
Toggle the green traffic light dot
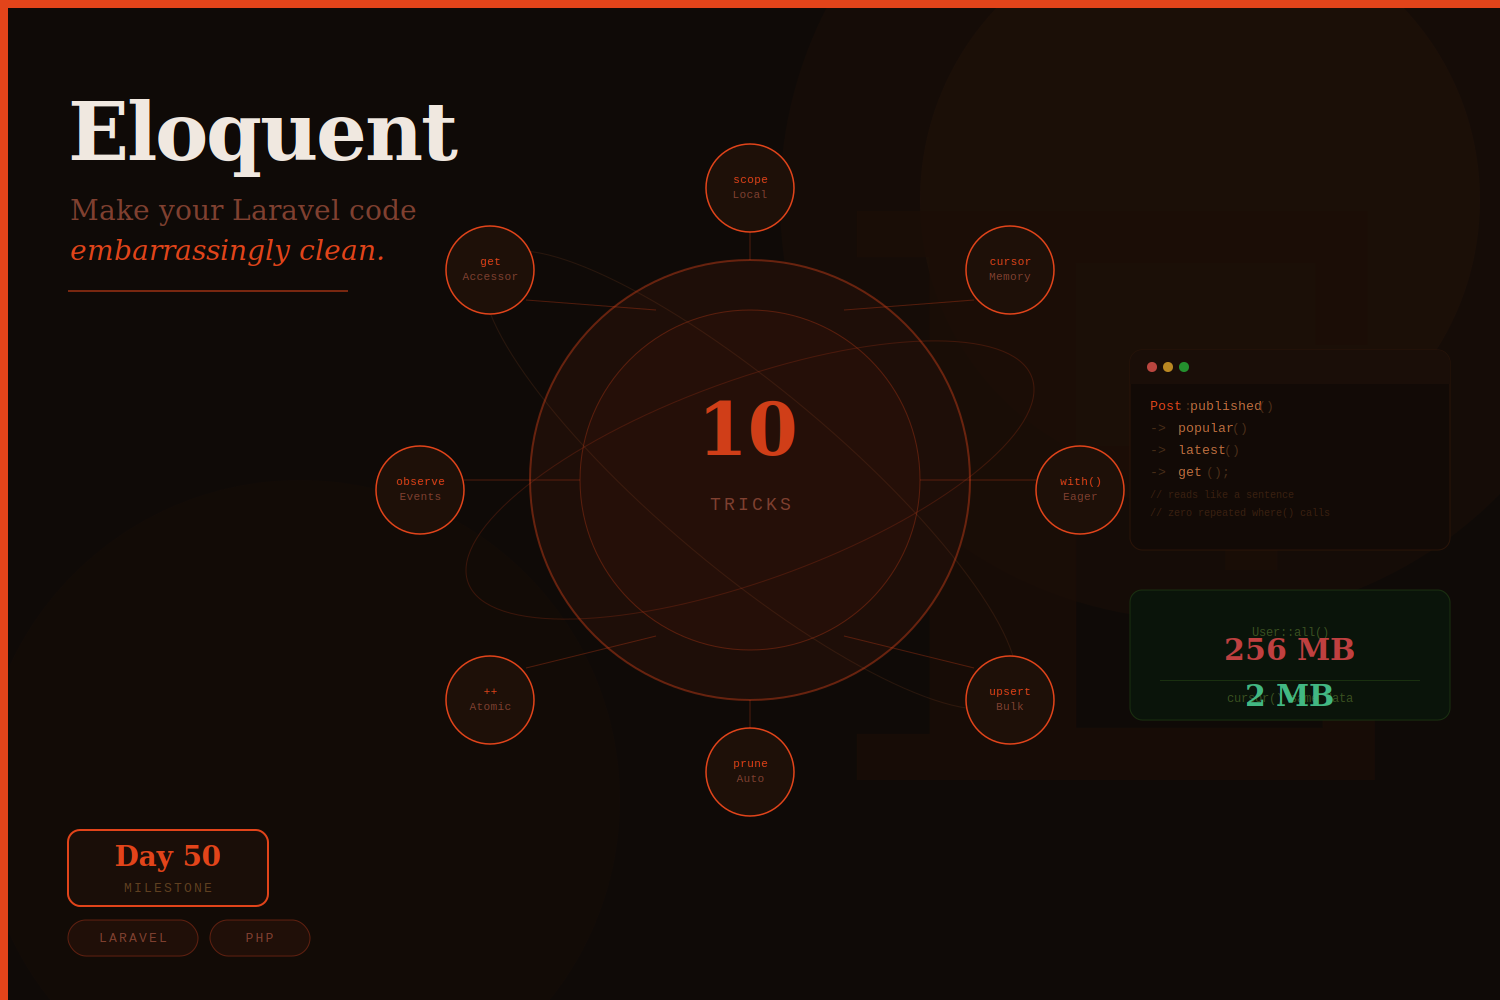click(x=1183, y=367)
